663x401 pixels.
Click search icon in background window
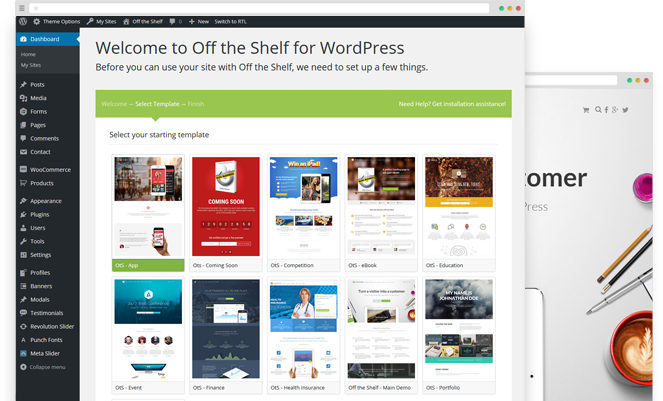(598, 110)
